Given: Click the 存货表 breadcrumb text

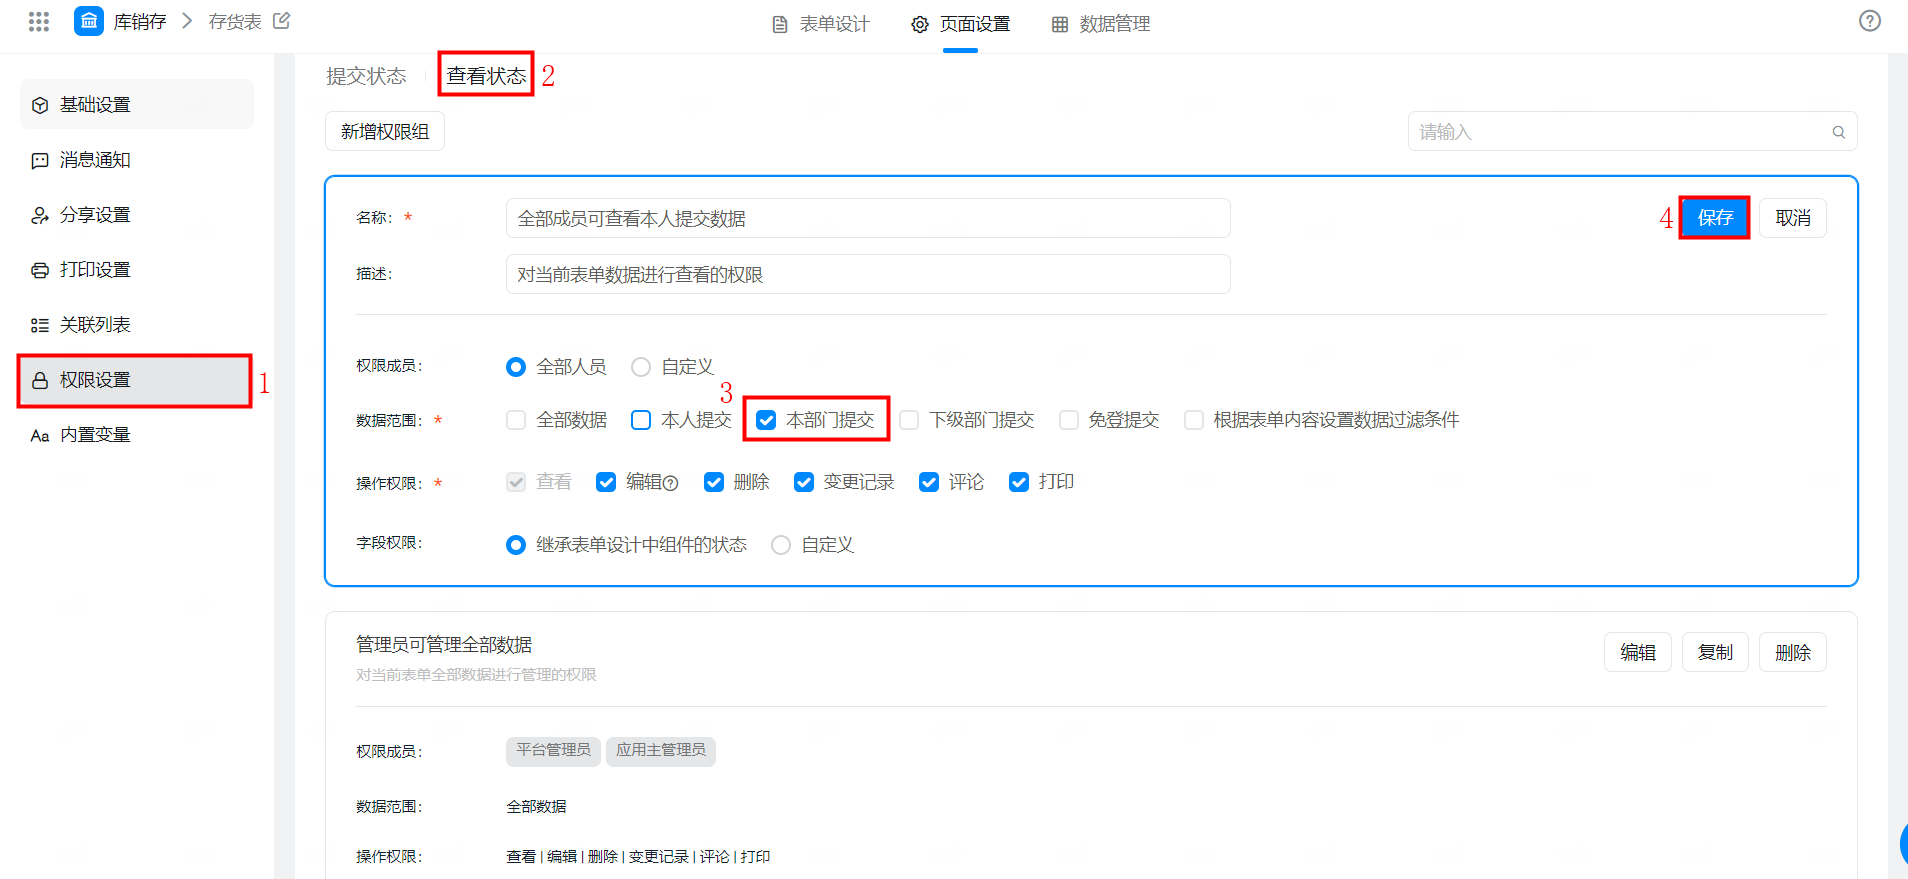Looking at the screenshot, I should 235,22.
